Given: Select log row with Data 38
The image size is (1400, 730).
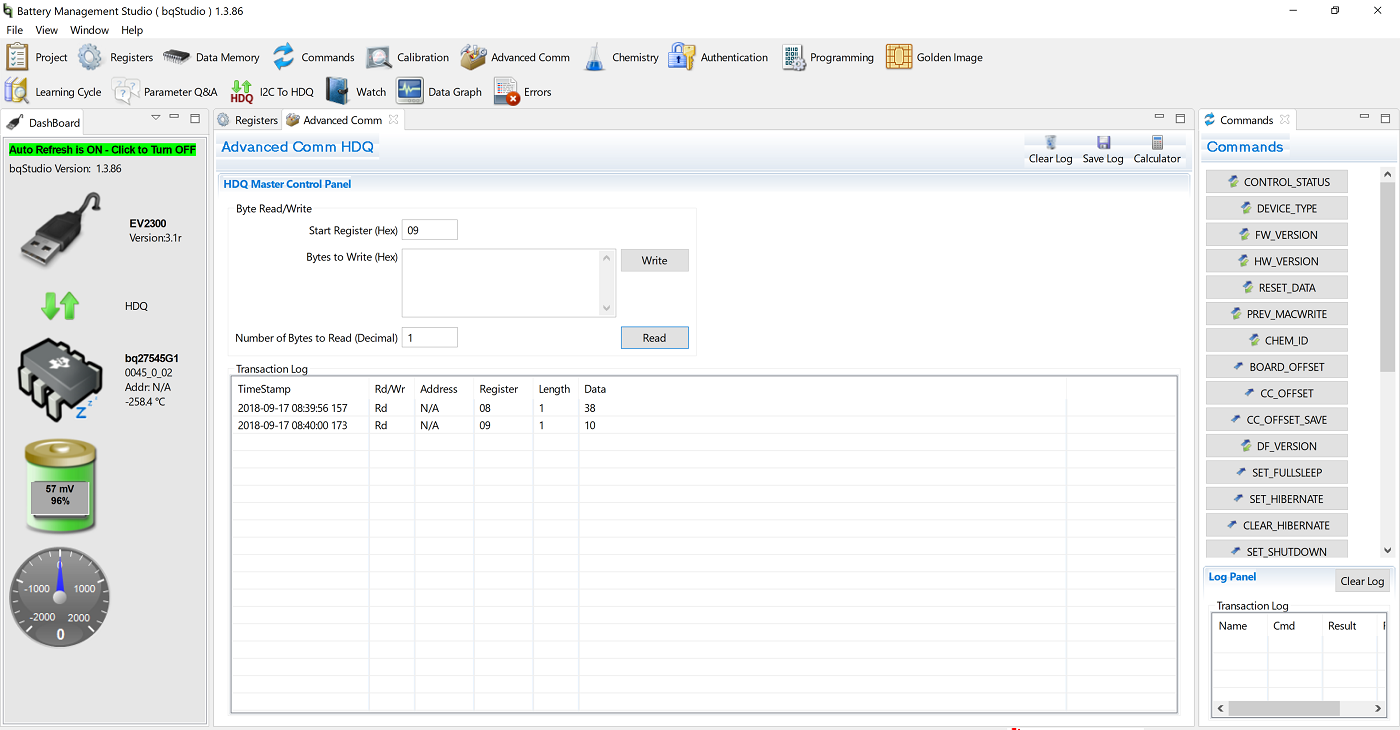Looking at the screenshot, I should (x=704, y=408).
